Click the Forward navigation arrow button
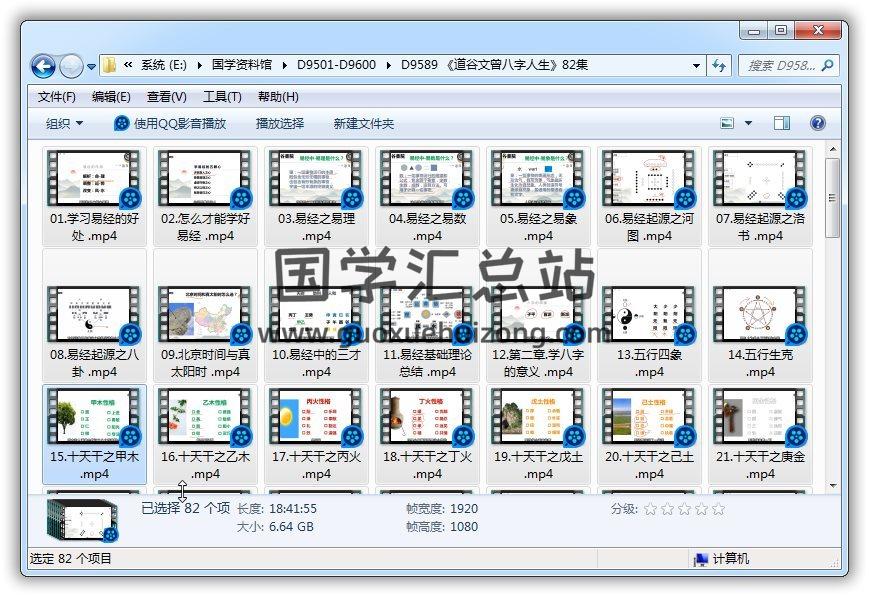Viewport: 869px width, 597px height. pos(71,67)
